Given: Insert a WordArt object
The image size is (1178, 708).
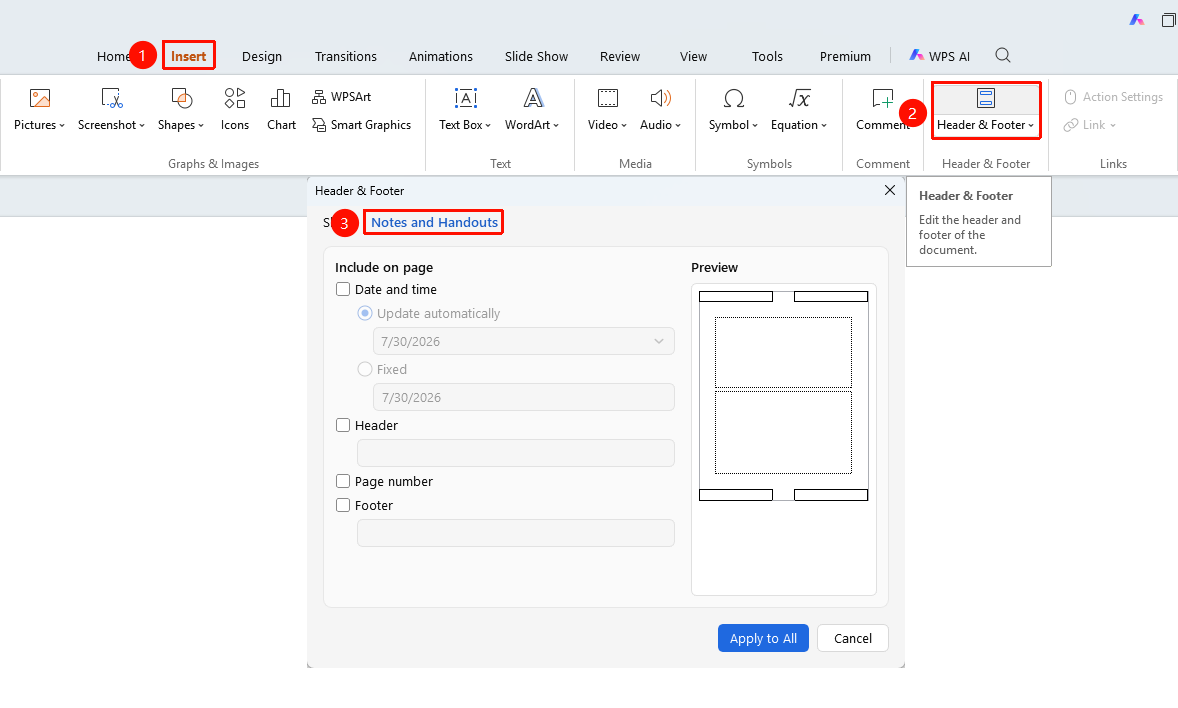Looking at the screenshot, I should click(532, 110).
